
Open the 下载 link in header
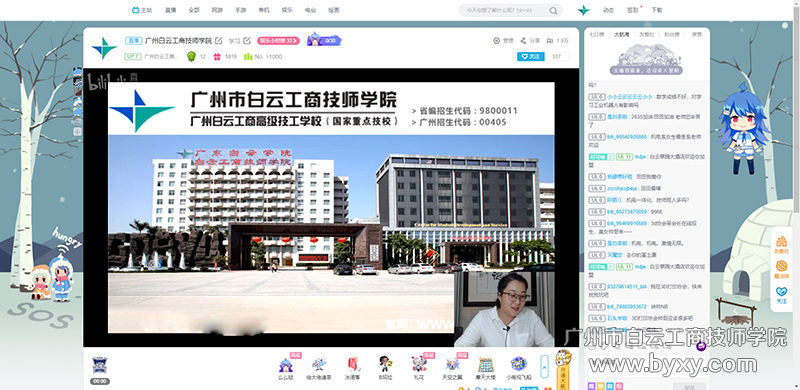[x=657, y=10]
